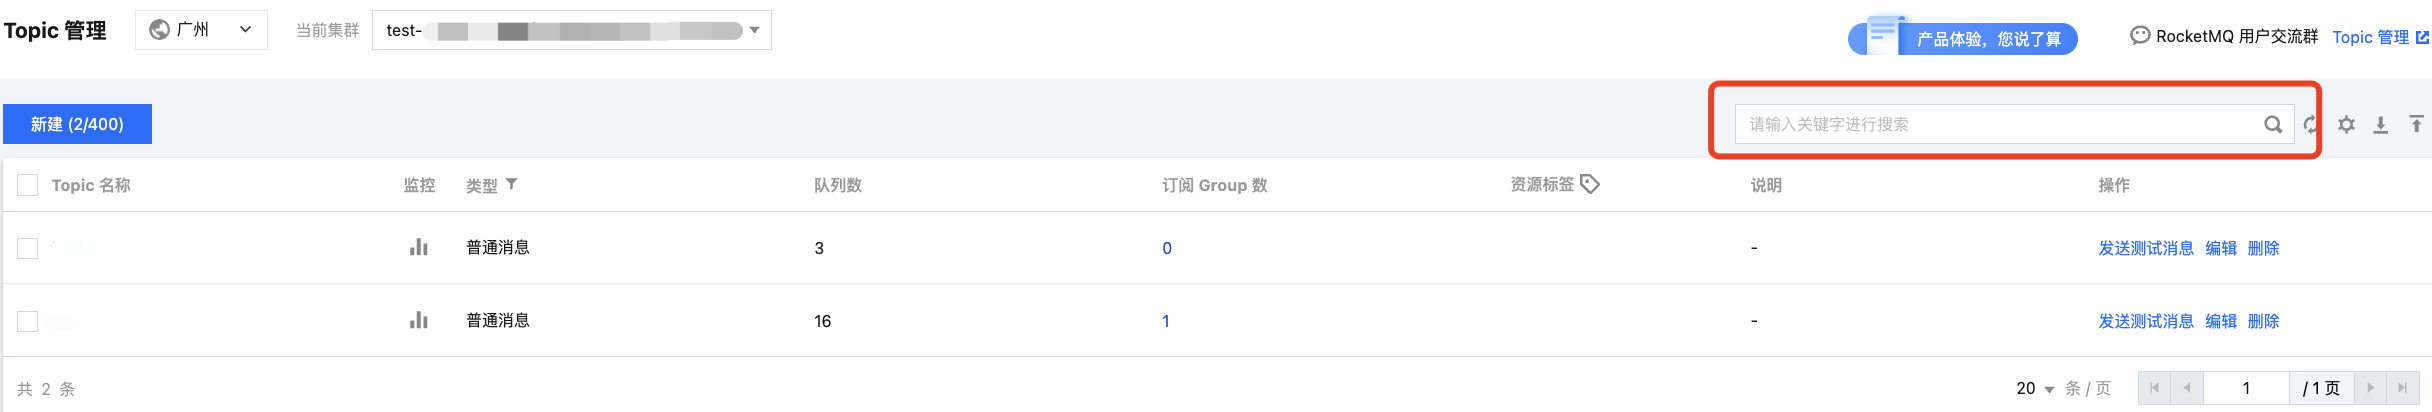Click the resource tag icon in header

click(x=1590, y=184)
